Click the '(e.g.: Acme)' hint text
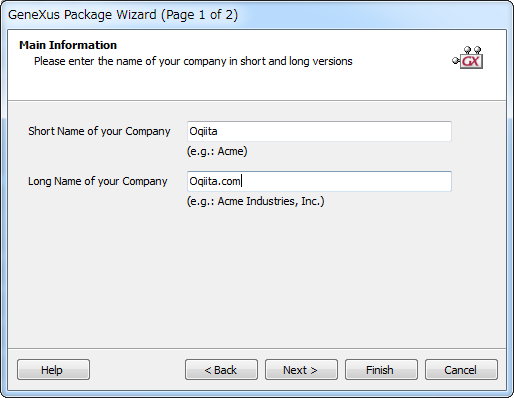This screenshot has height=398, width=514. pos(217,151)
